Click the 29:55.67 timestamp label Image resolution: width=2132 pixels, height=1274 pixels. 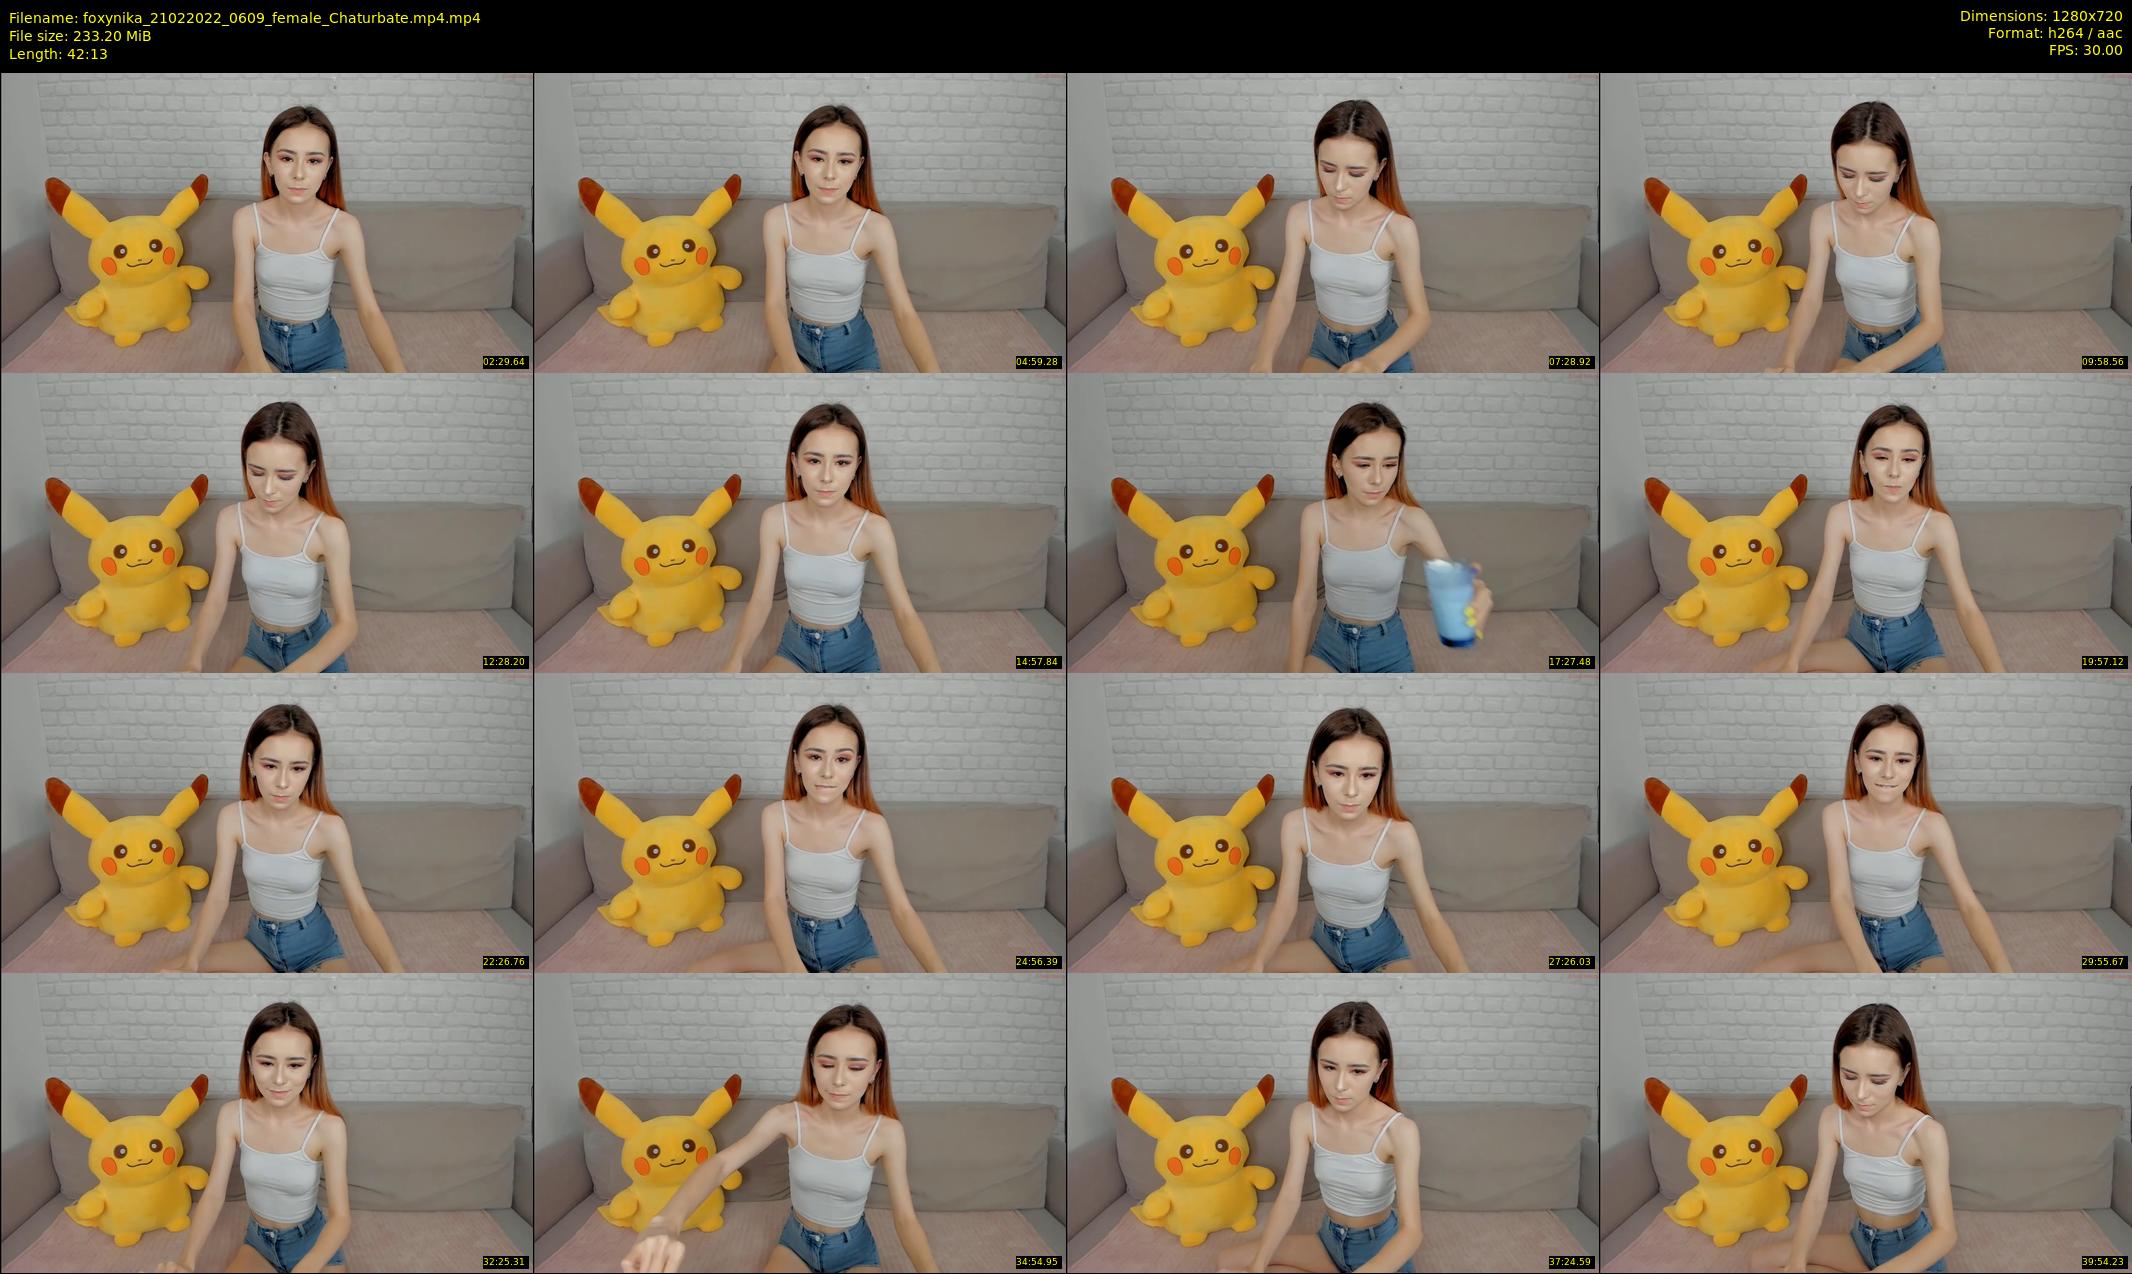click(x=2103, y=962)
